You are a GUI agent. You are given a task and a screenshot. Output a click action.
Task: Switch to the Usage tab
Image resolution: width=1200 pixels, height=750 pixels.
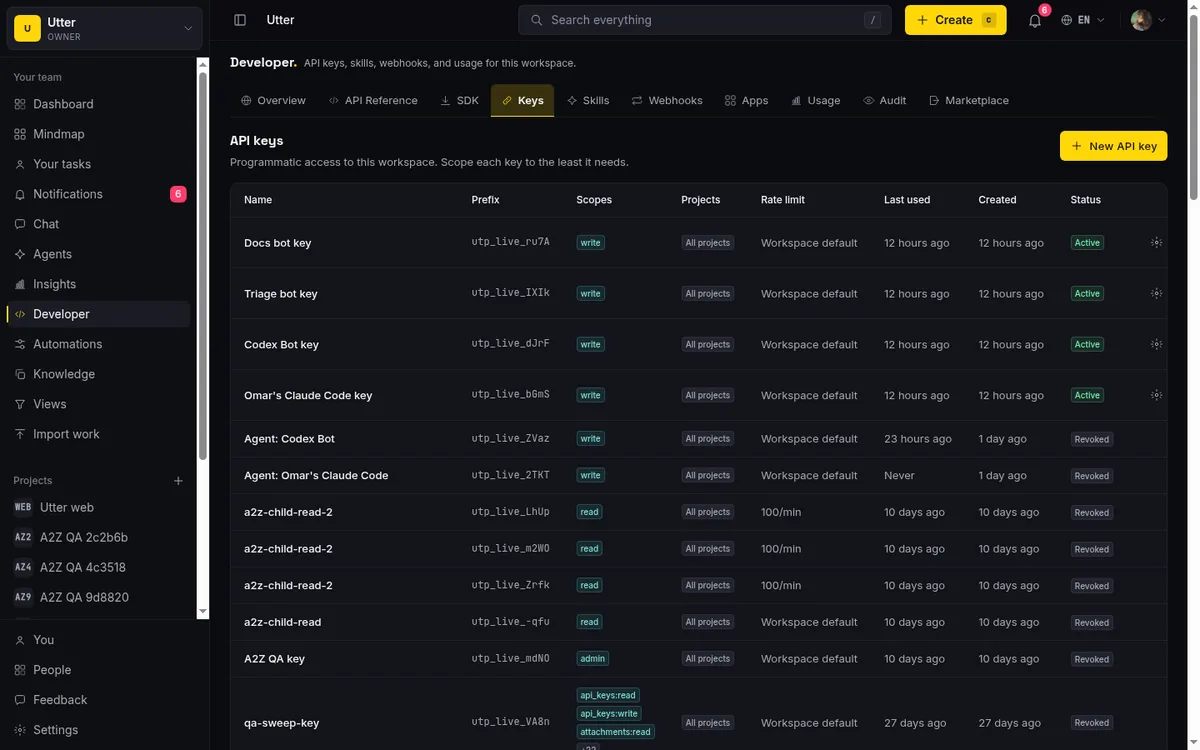click(x=815, y=100)
